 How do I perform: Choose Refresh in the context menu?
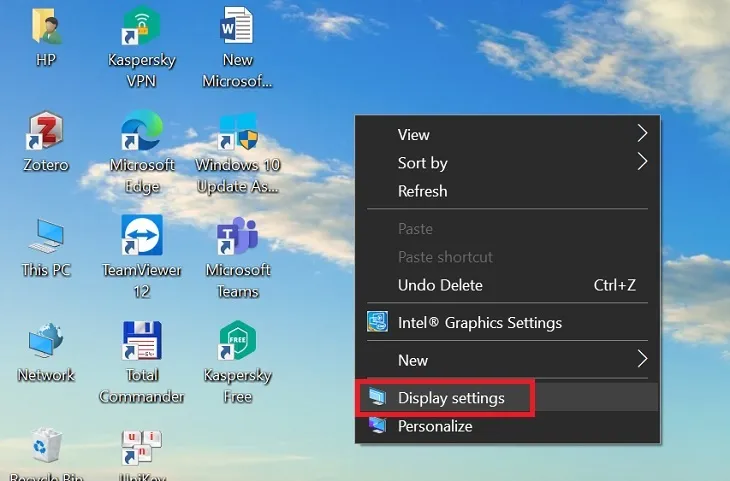507,191
